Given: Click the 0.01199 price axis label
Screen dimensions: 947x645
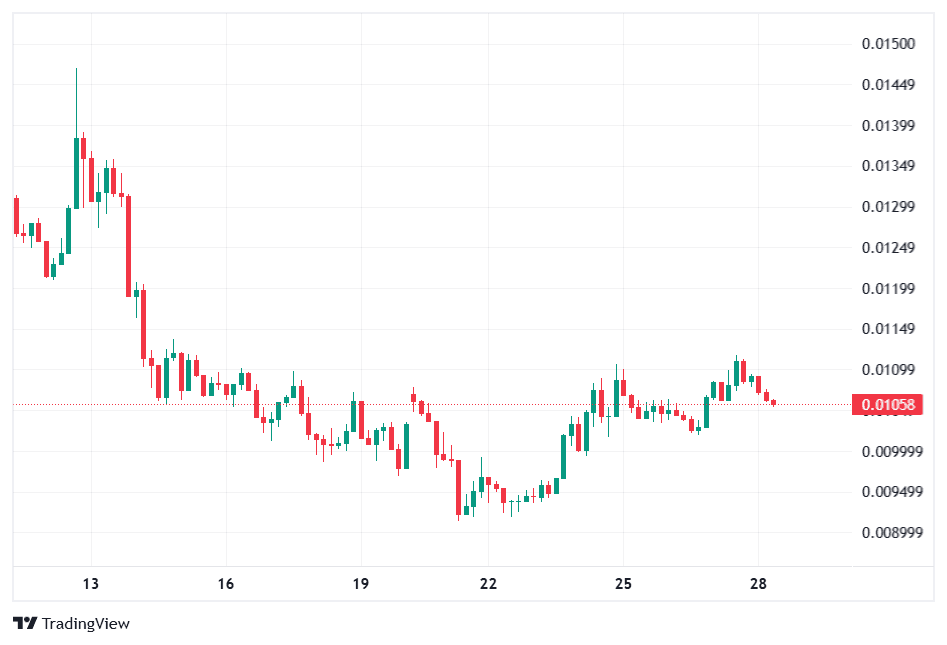Looking at the screenshot, I should coord(888,288).
